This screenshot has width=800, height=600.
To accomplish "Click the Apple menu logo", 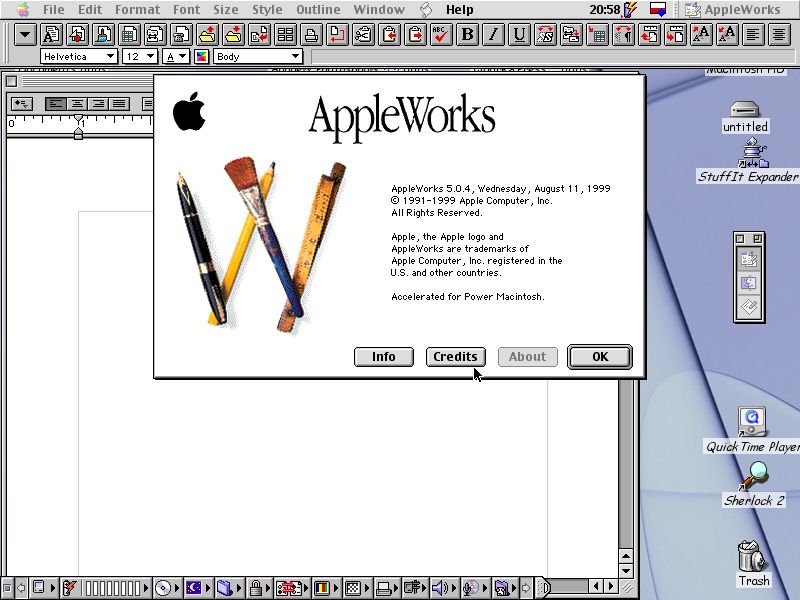I will 22,10.
